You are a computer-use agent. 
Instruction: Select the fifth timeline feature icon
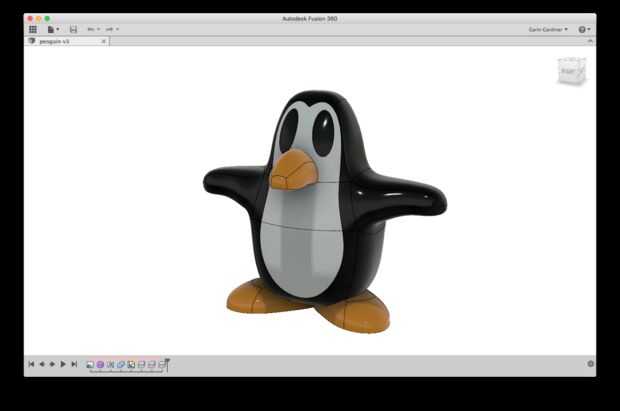131,365
